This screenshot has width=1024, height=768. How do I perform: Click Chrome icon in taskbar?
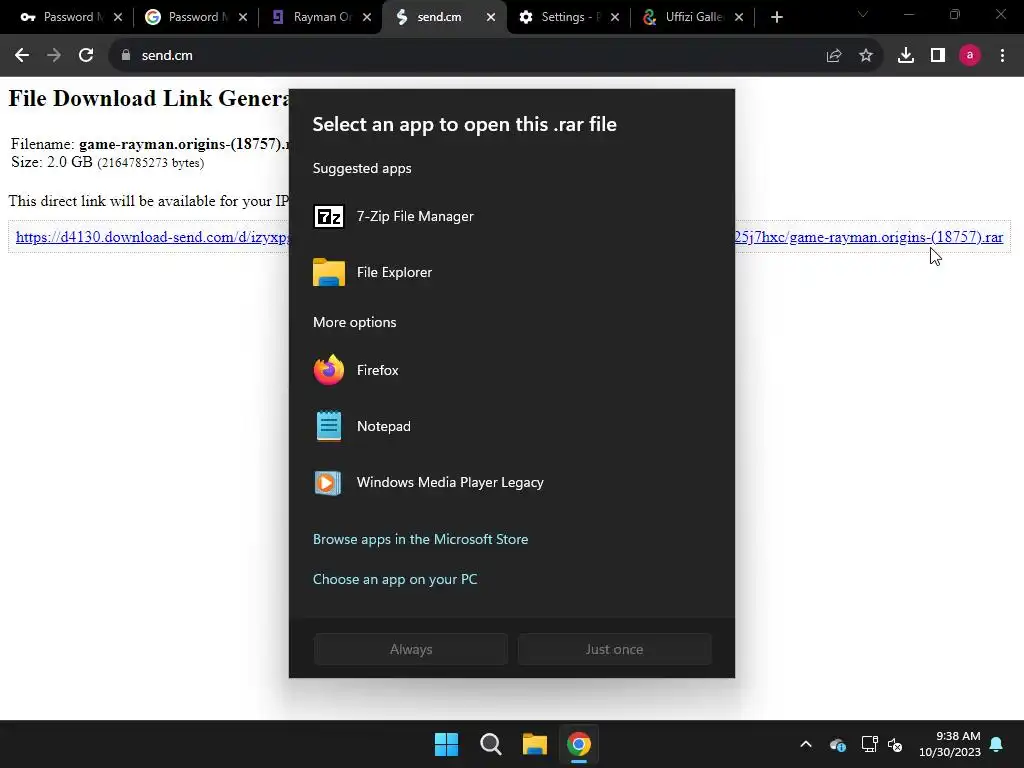point(579,744)
